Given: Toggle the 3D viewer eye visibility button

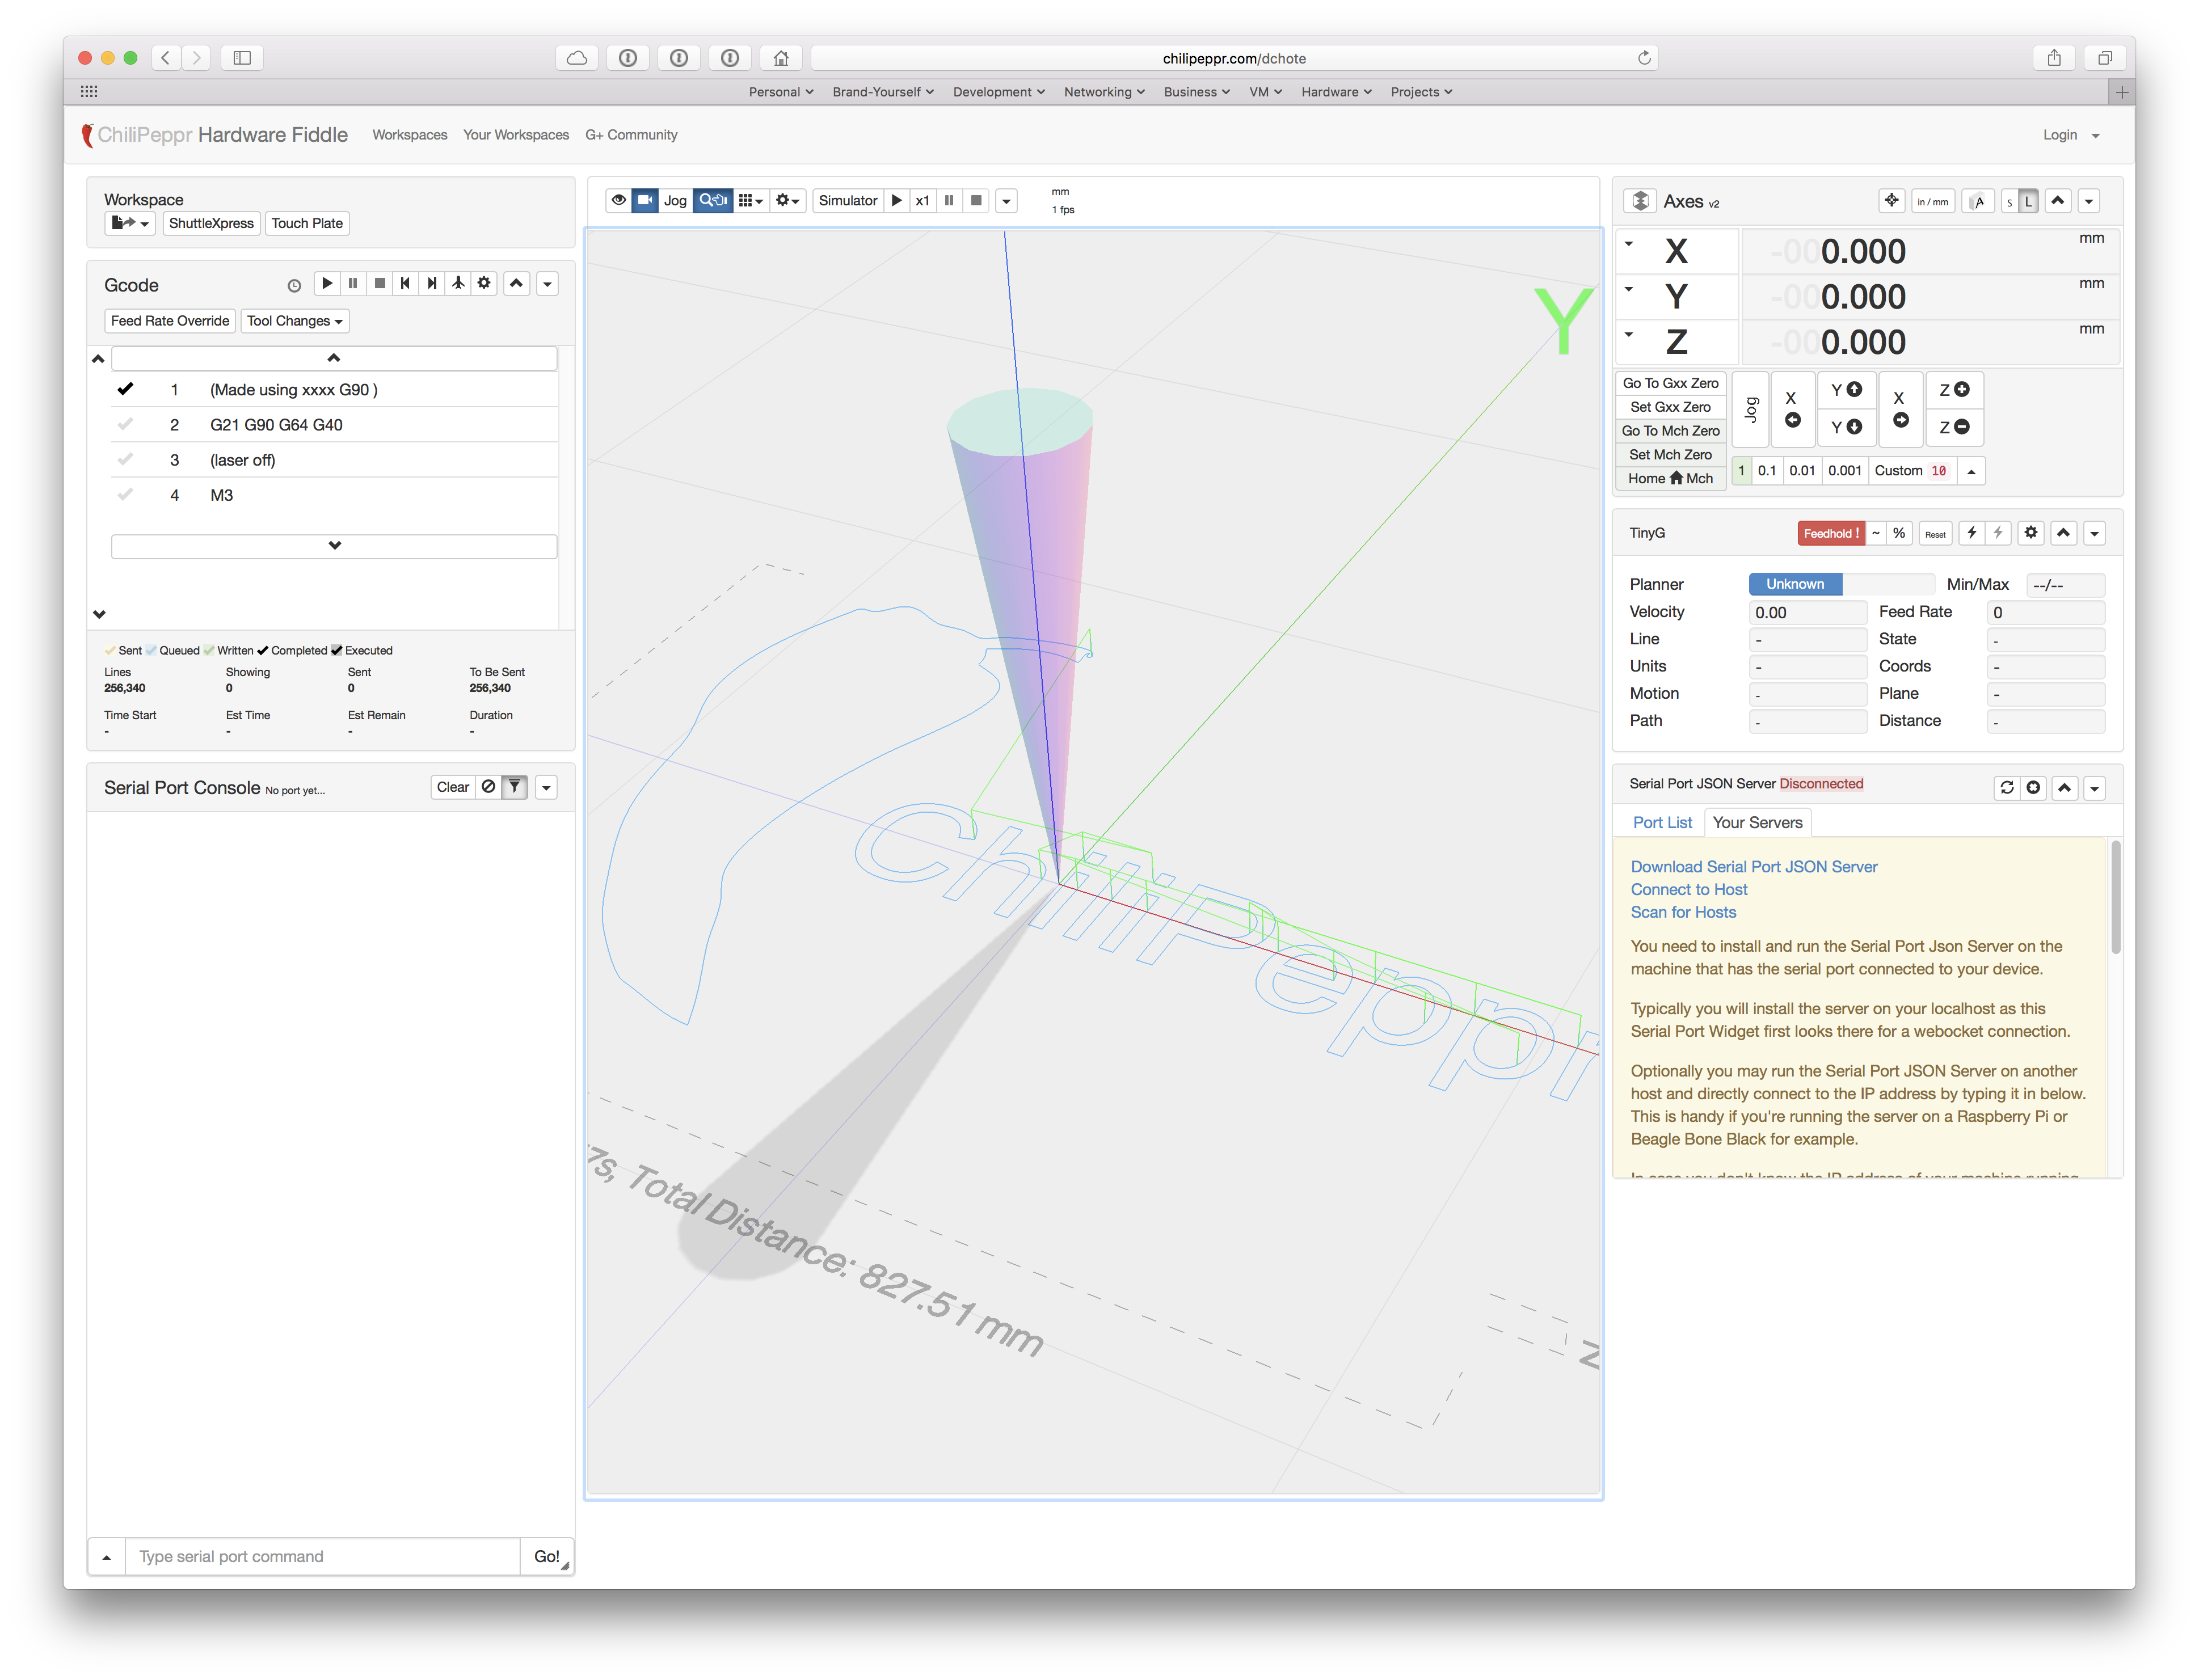Looking at the screenshot, I should (619, 200).
